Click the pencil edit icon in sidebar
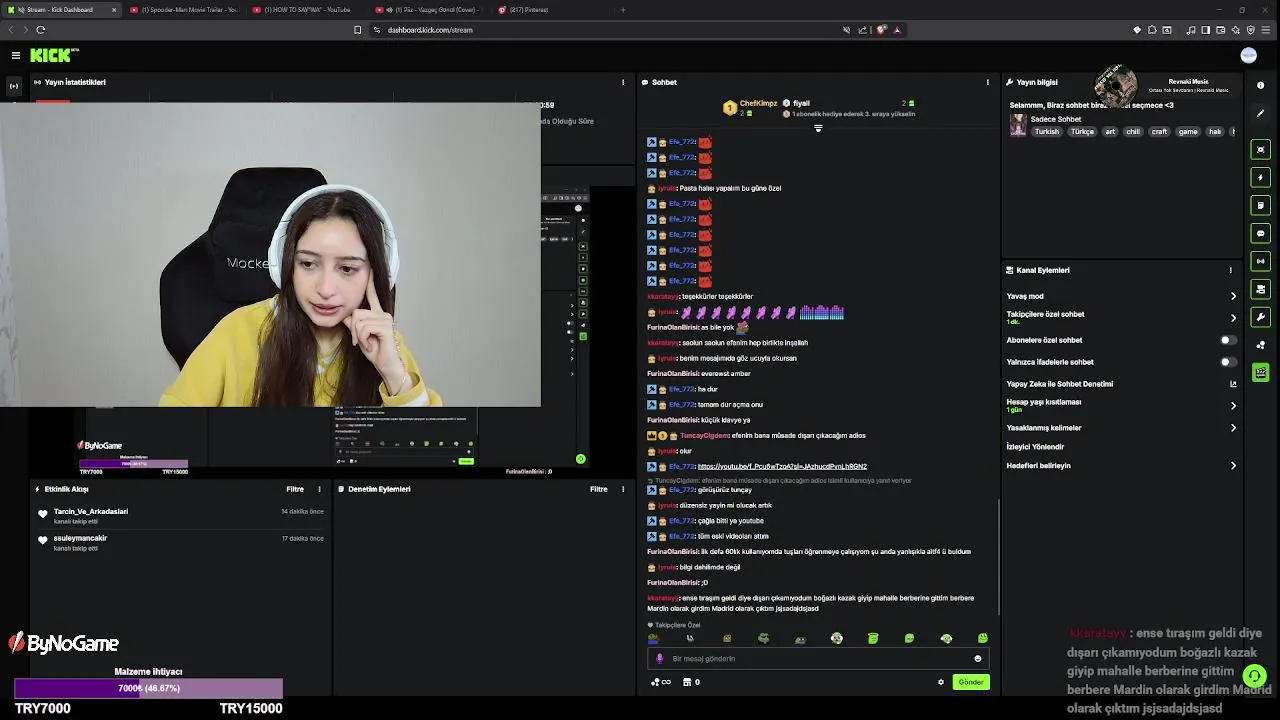Screen dimensions: 1280x720 [1261, 113]
